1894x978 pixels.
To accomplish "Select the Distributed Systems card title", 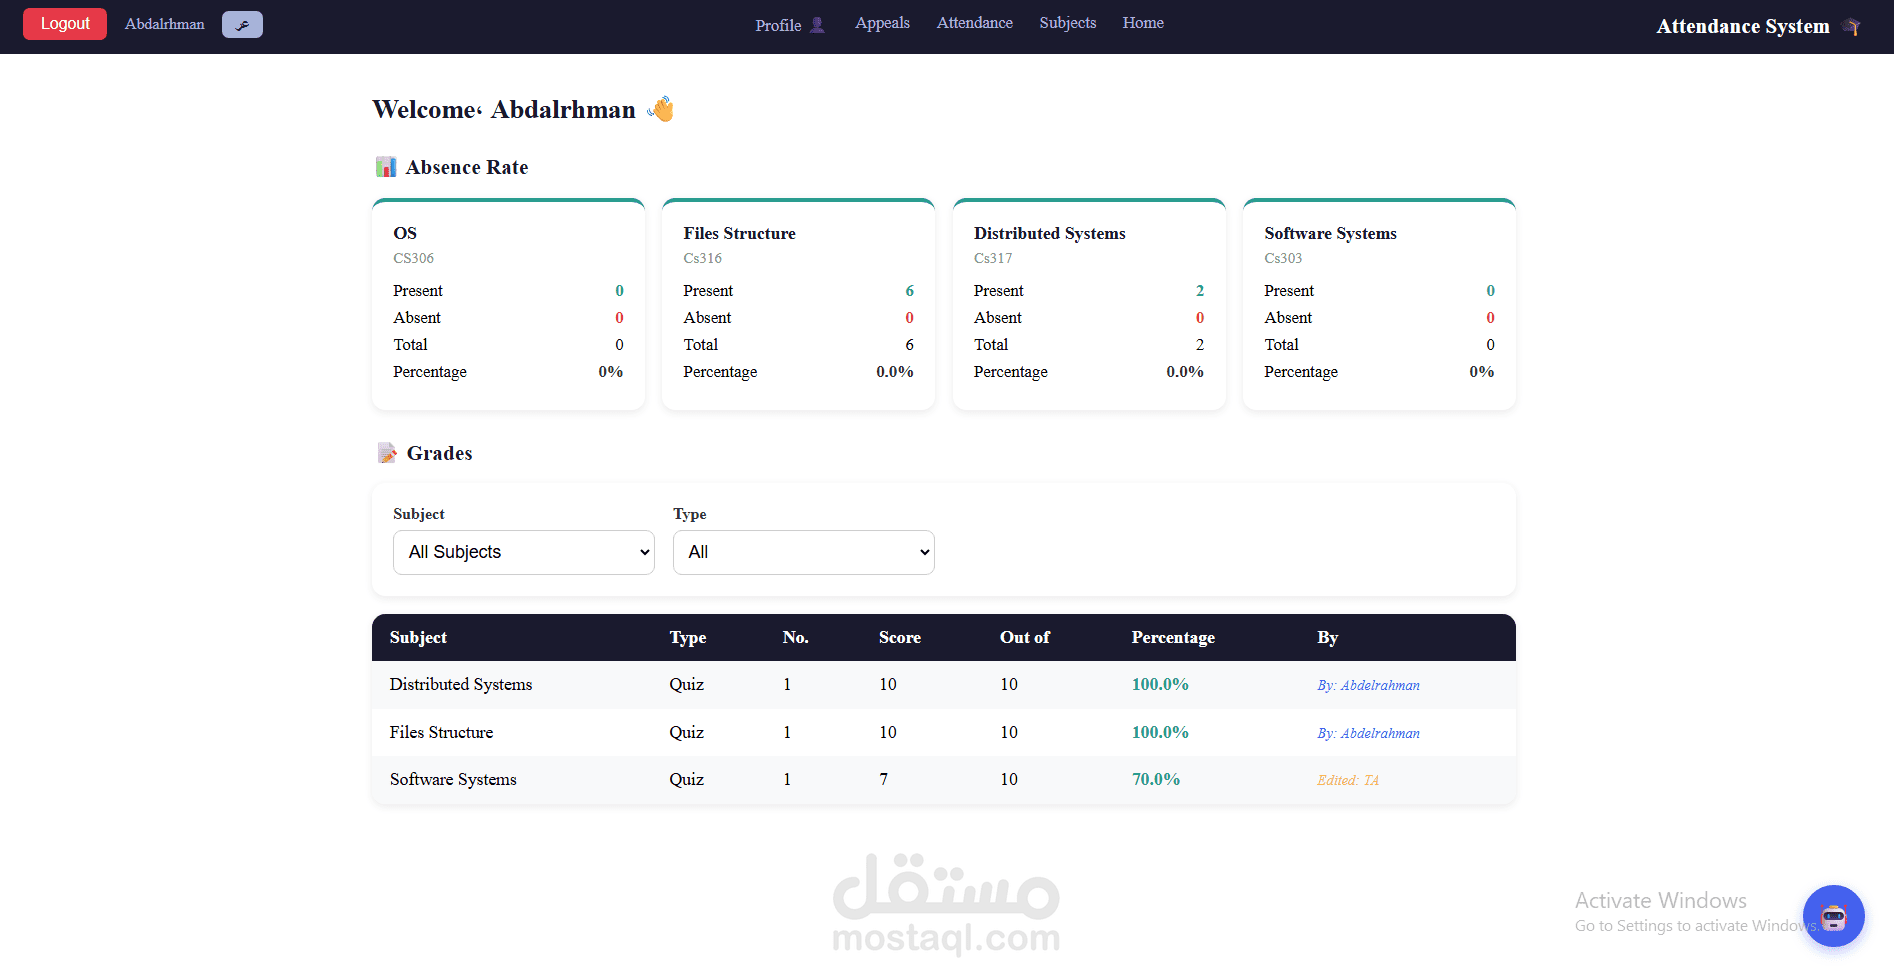I will [x=1049, y=233].
